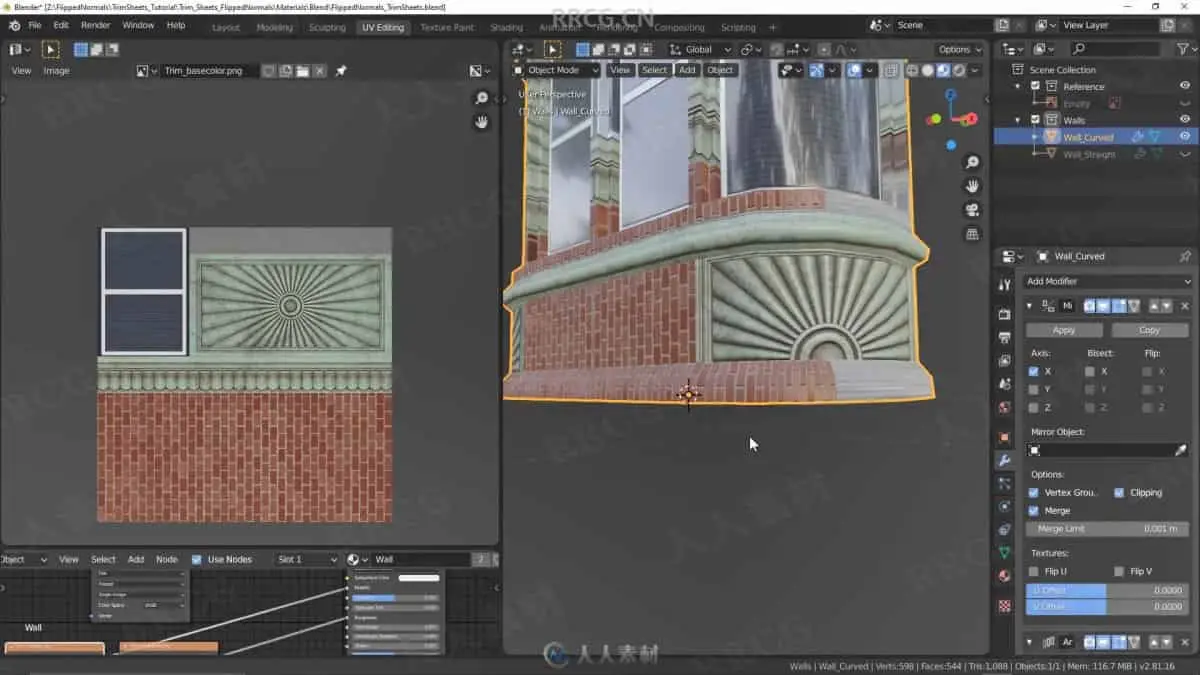
Task: Switch to the Texture Paint workspace tab
Action: point(447,27)
